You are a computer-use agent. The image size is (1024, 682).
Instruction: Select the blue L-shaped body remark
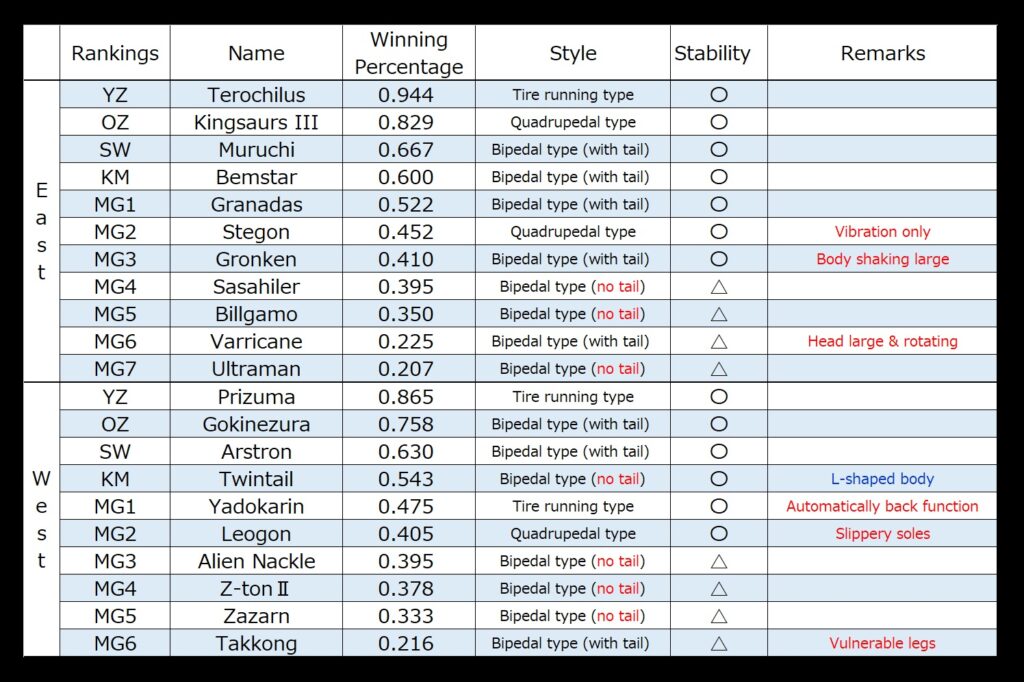pos(882,479)
